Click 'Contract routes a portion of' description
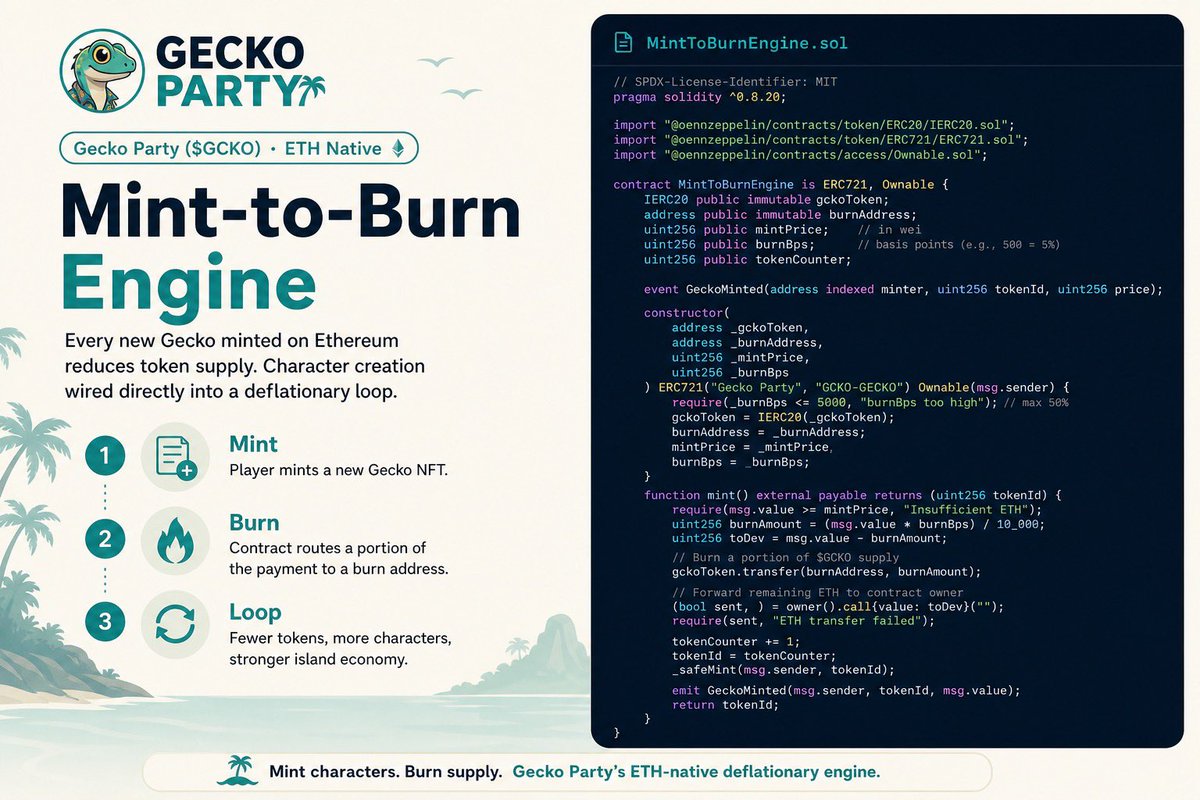Image resolution: width=1200 pixels, height=800 pixels. point(327,548)
